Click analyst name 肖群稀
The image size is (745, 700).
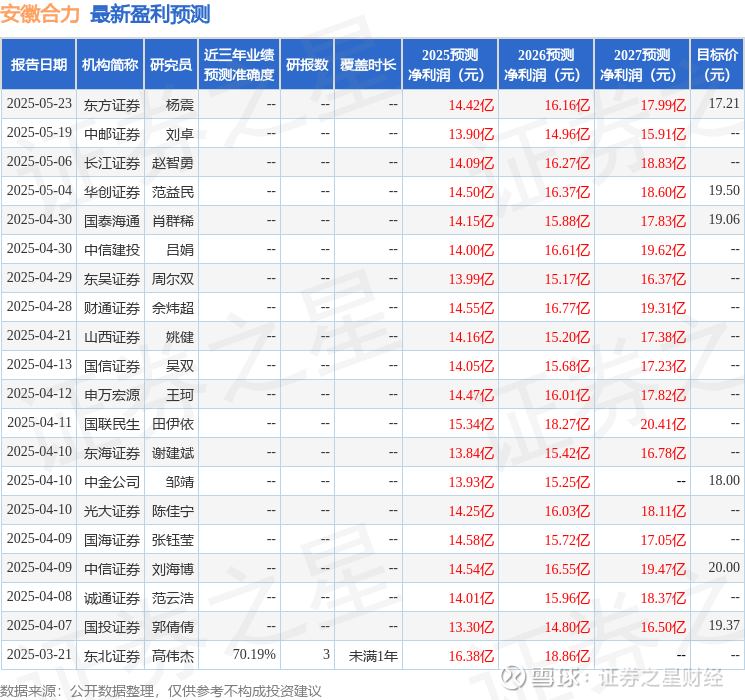point(172,221)
